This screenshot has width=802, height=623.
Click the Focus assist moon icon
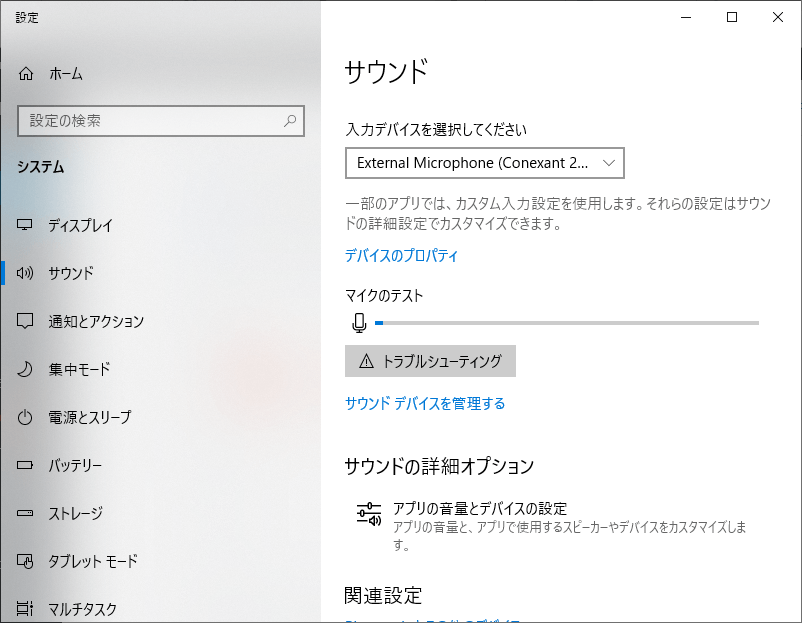tap(27, 369)
